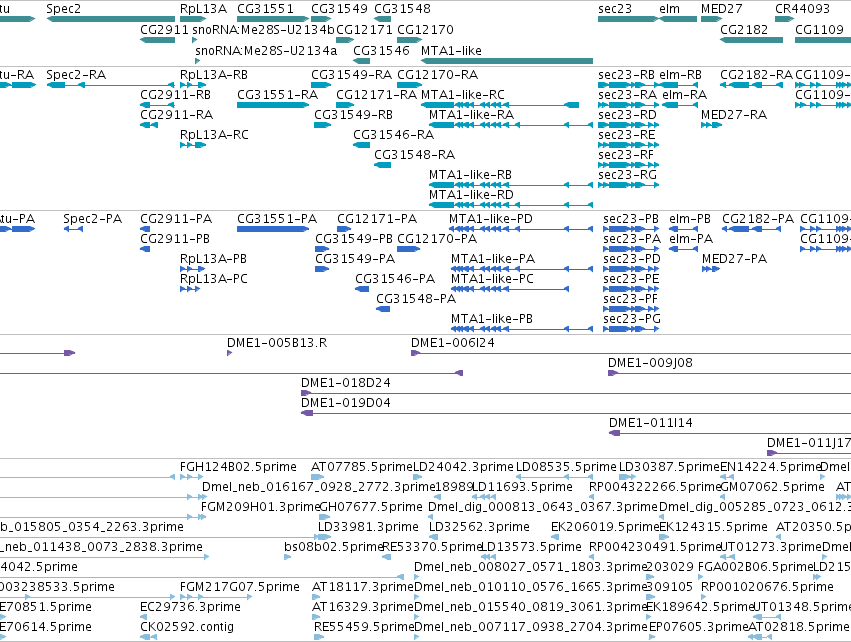Select the CG31546 gene label
The width and height of the screenshot is (851, 642).
click(x=381, y=50)
